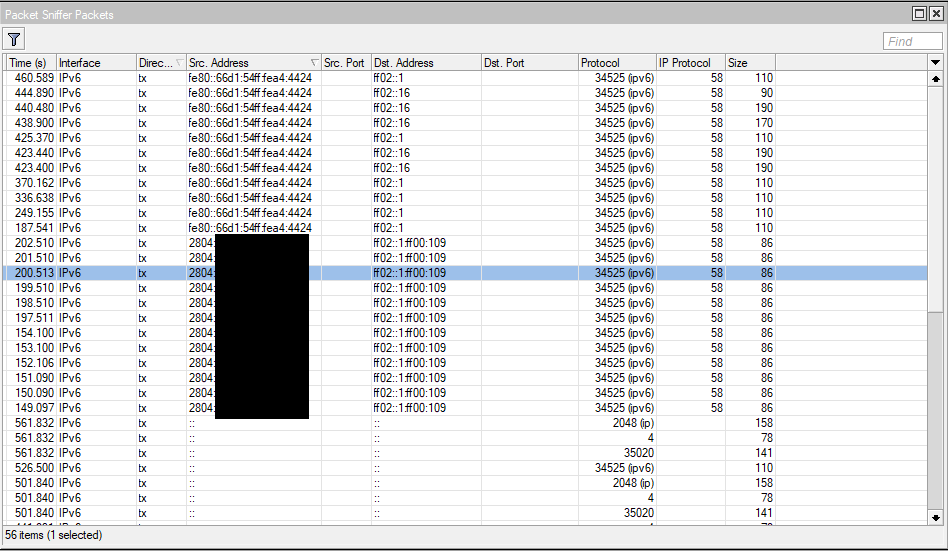The image size is (948, 551).
Task: Select the packet at time 199.510
Action: pos(464,288)
